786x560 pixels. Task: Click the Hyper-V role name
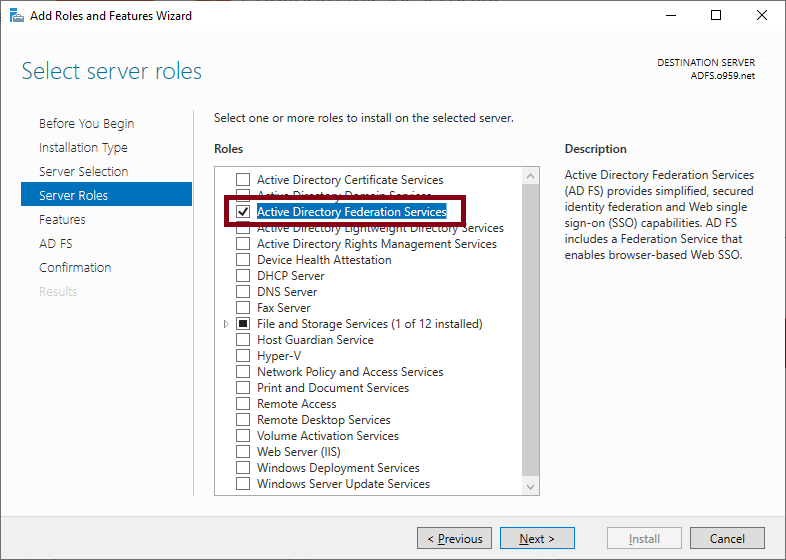[x=279, y=356]
